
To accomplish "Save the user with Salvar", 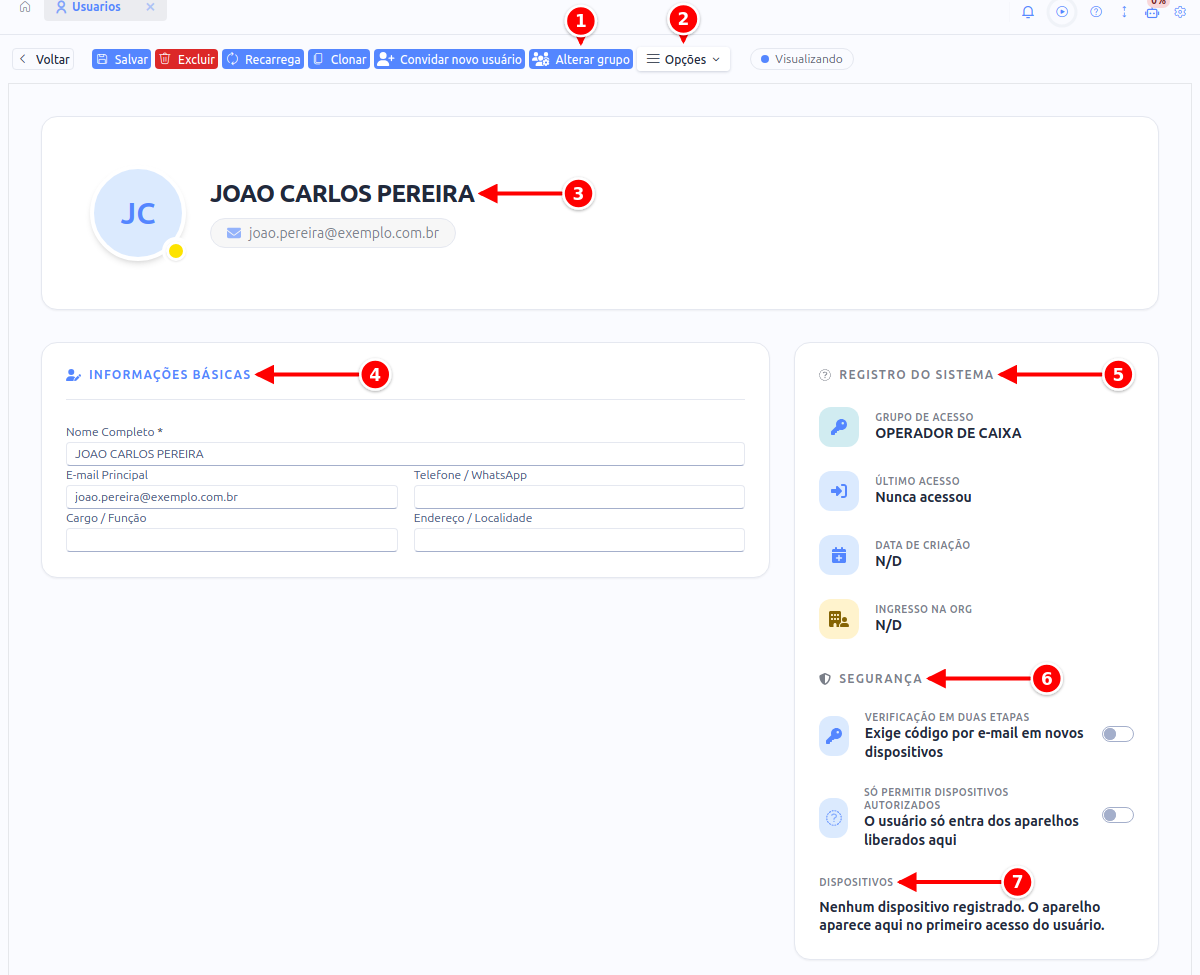I will 121,59.
